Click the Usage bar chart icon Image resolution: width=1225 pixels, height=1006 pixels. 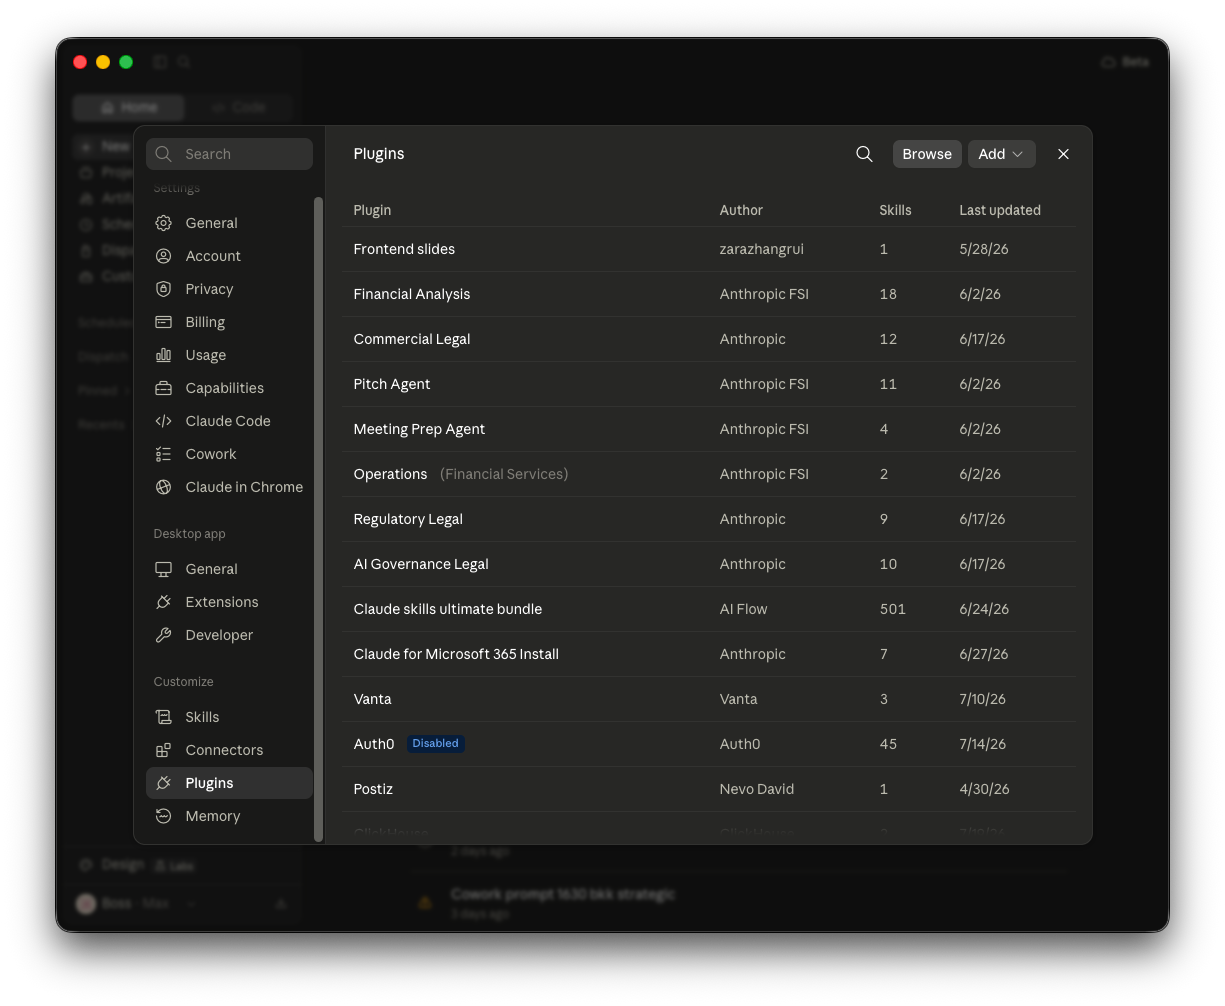[164, 355]
